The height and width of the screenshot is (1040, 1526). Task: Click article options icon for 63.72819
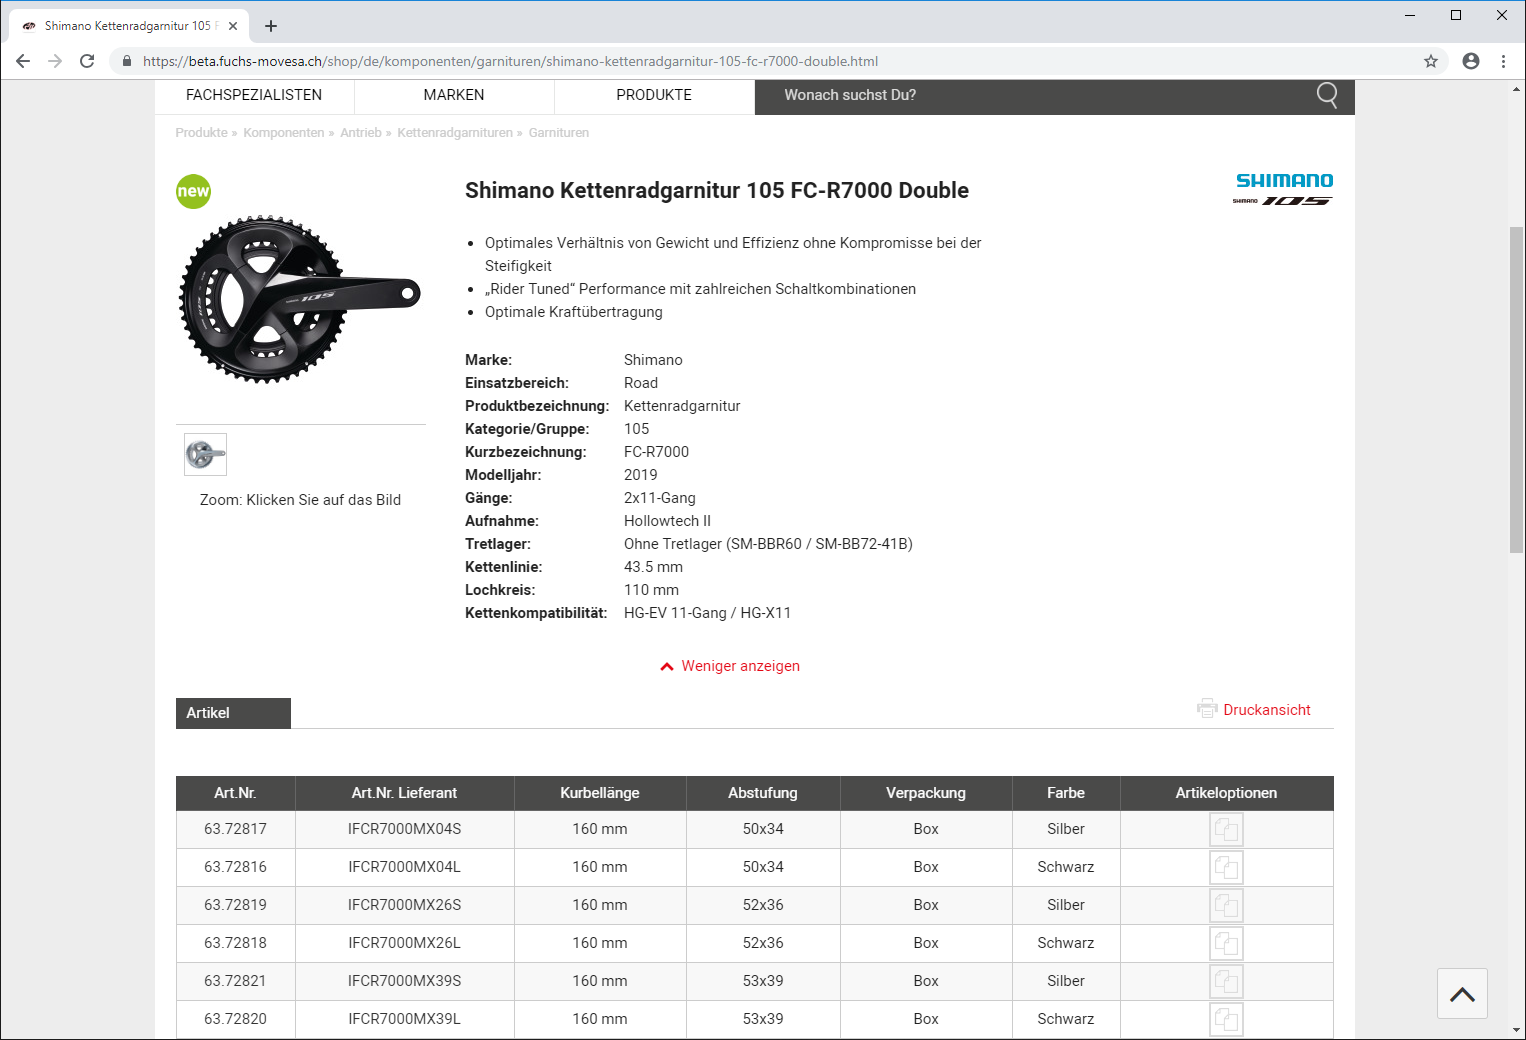tap(1226, 905)
